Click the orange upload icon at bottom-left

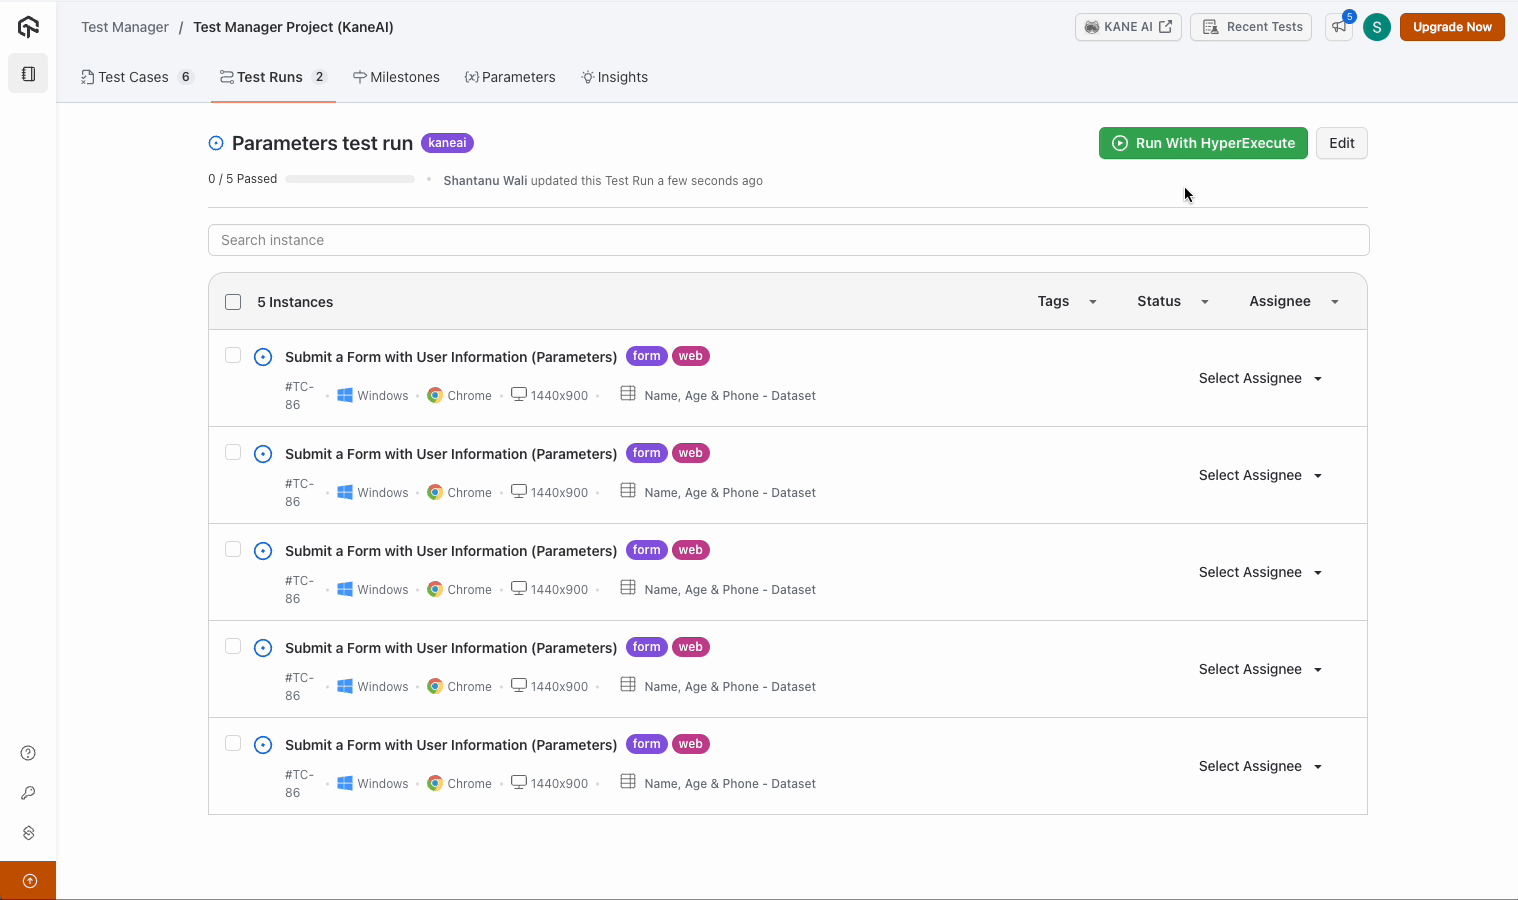click(29, 881)
